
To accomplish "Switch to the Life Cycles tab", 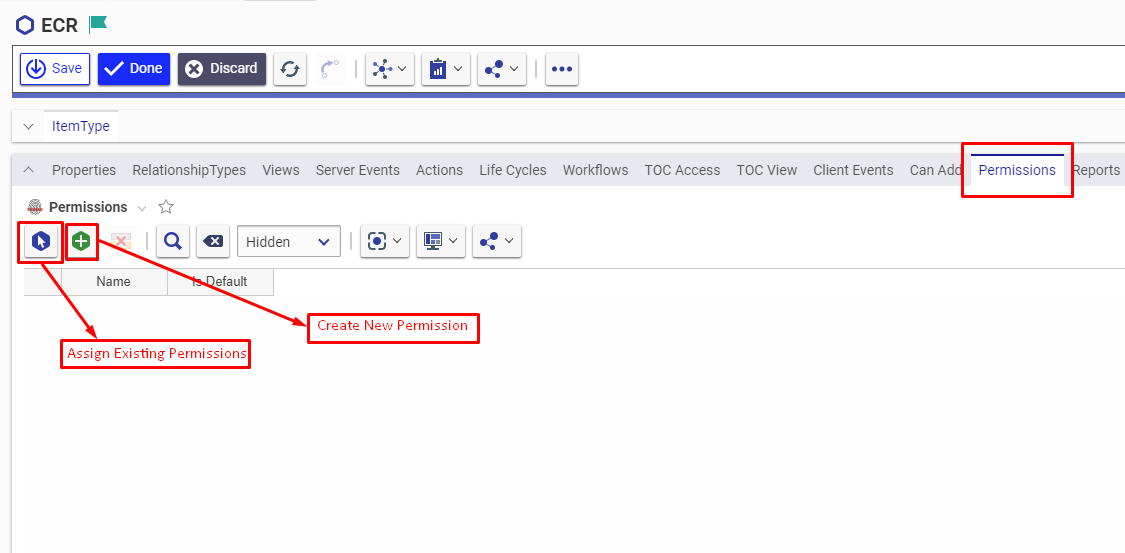I will (x=512, y=170).
